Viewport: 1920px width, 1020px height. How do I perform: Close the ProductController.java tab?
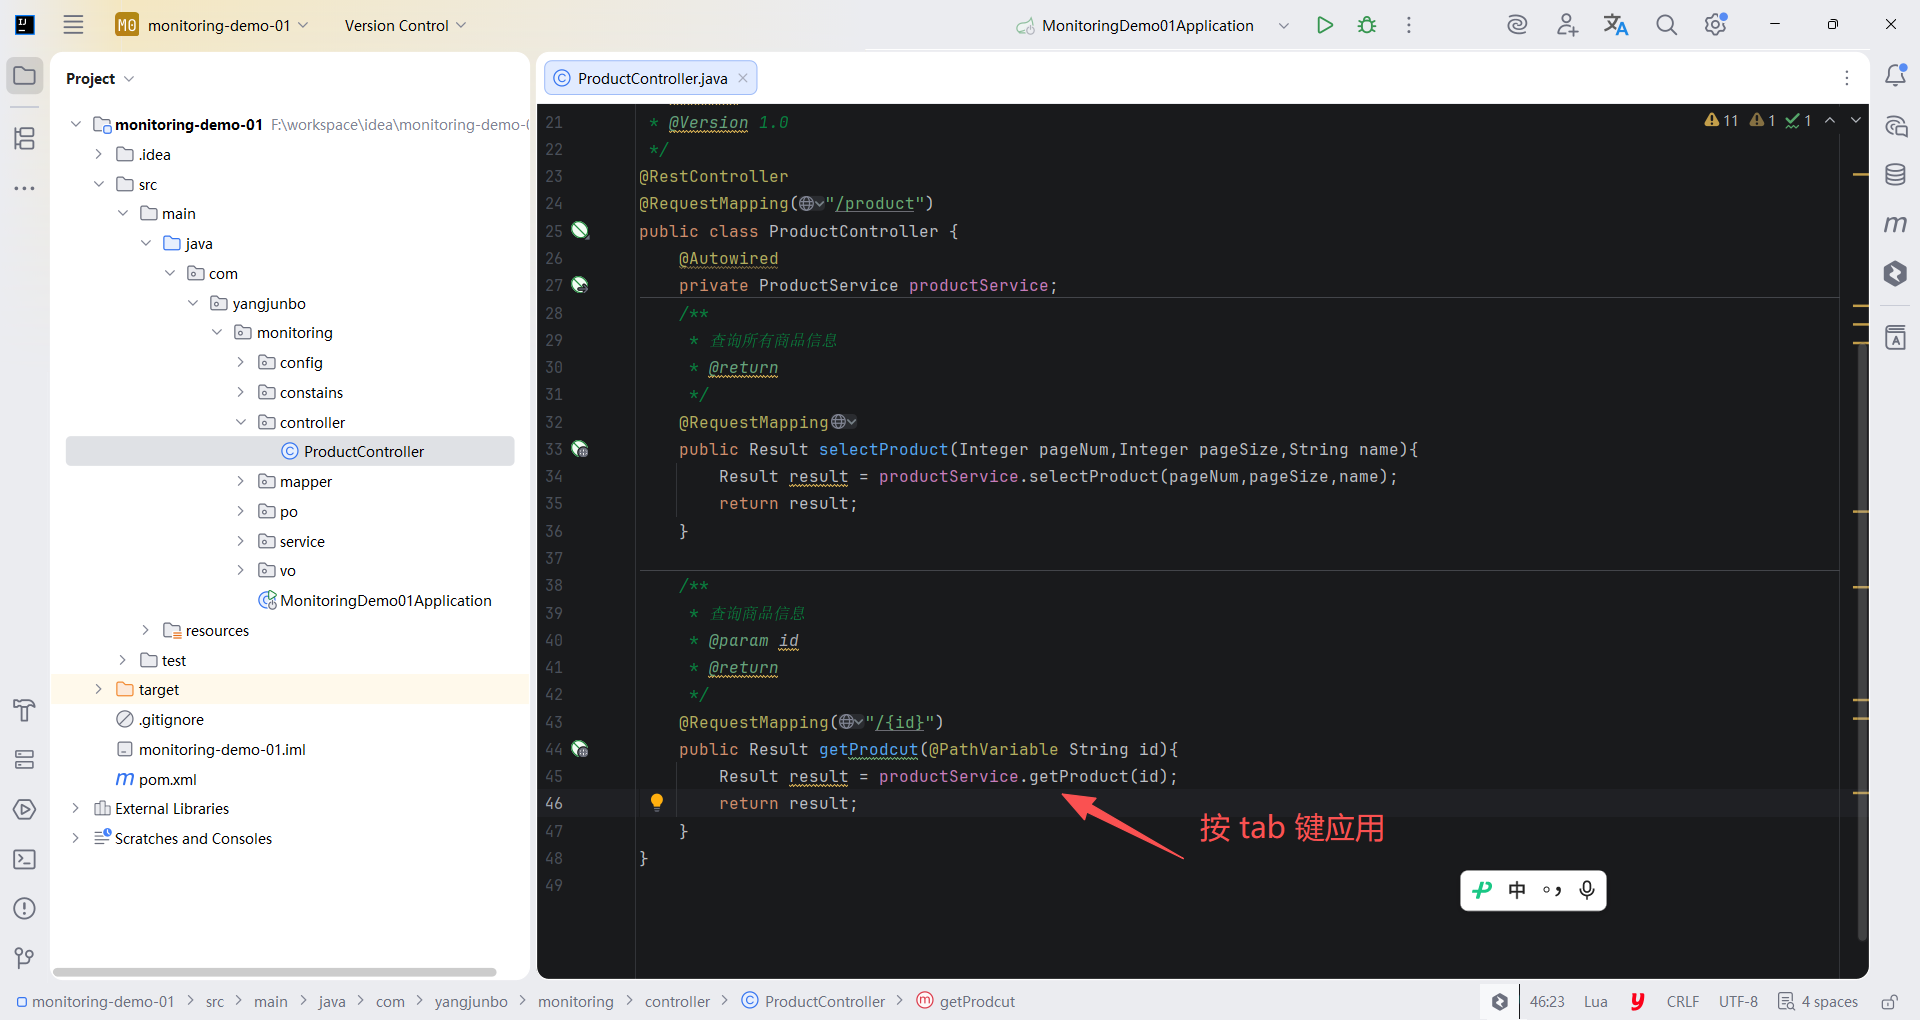[x=743, y=78]
